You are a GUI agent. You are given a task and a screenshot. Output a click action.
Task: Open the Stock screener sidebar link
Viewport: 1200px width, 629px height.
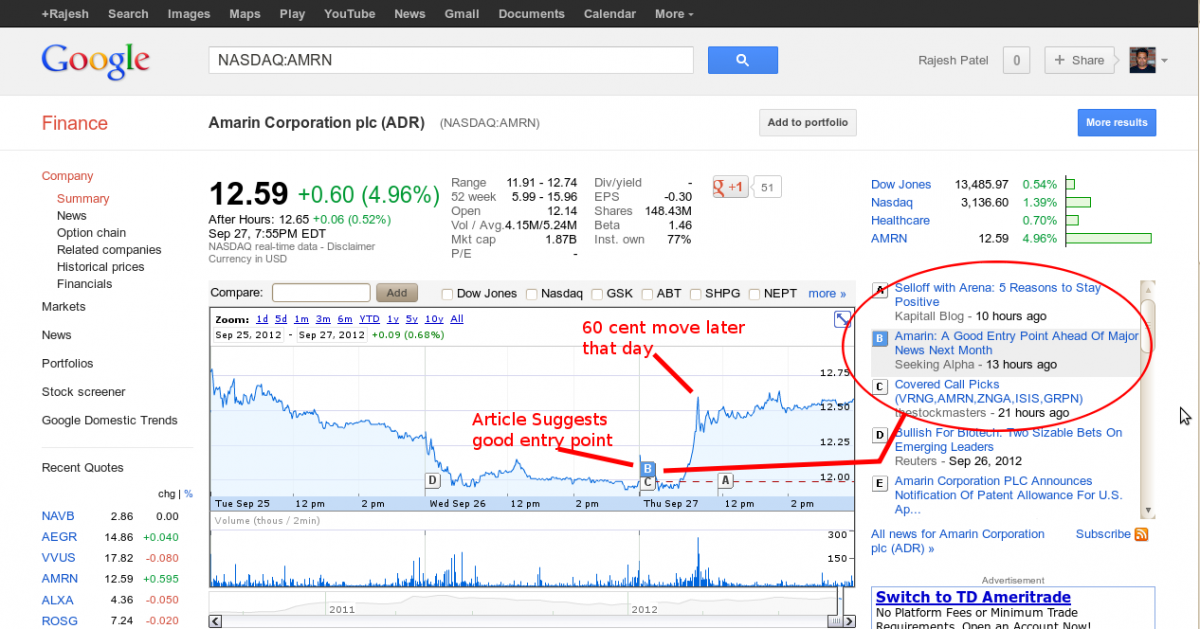click(84, 392)
